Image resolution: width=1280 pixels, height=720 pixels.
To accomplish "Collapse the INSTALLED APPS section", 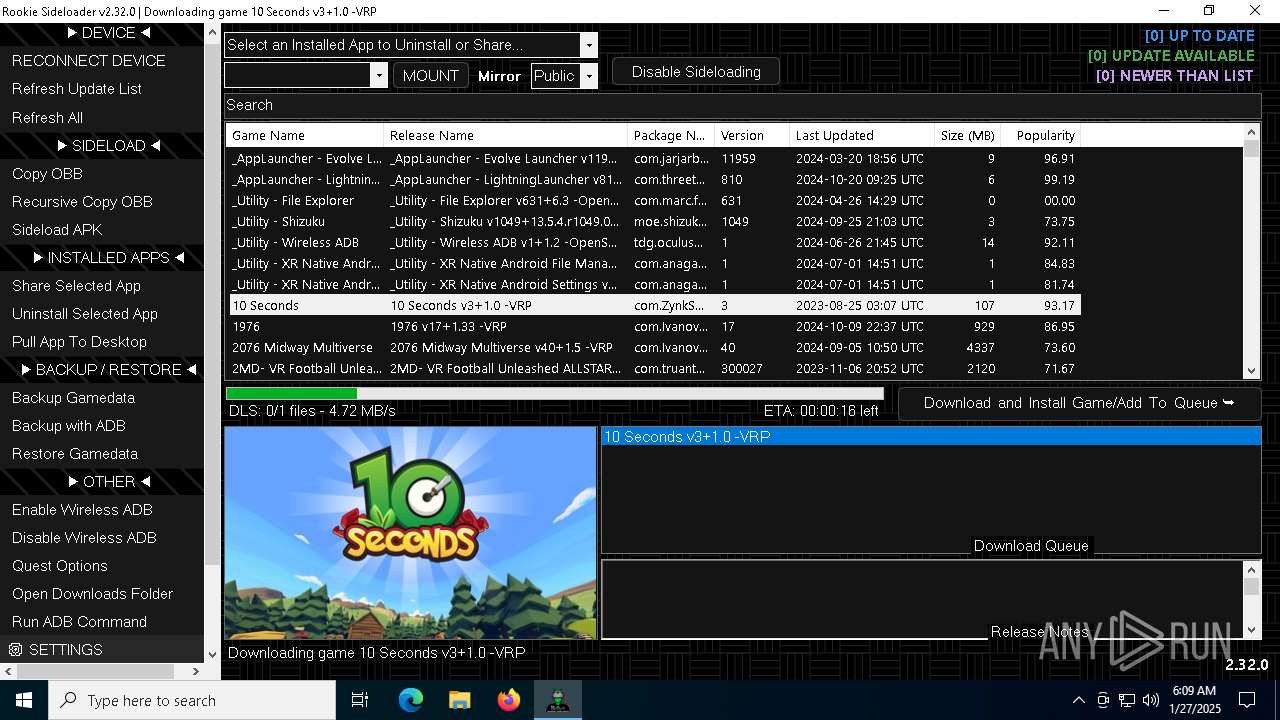I will click(109, 257).
